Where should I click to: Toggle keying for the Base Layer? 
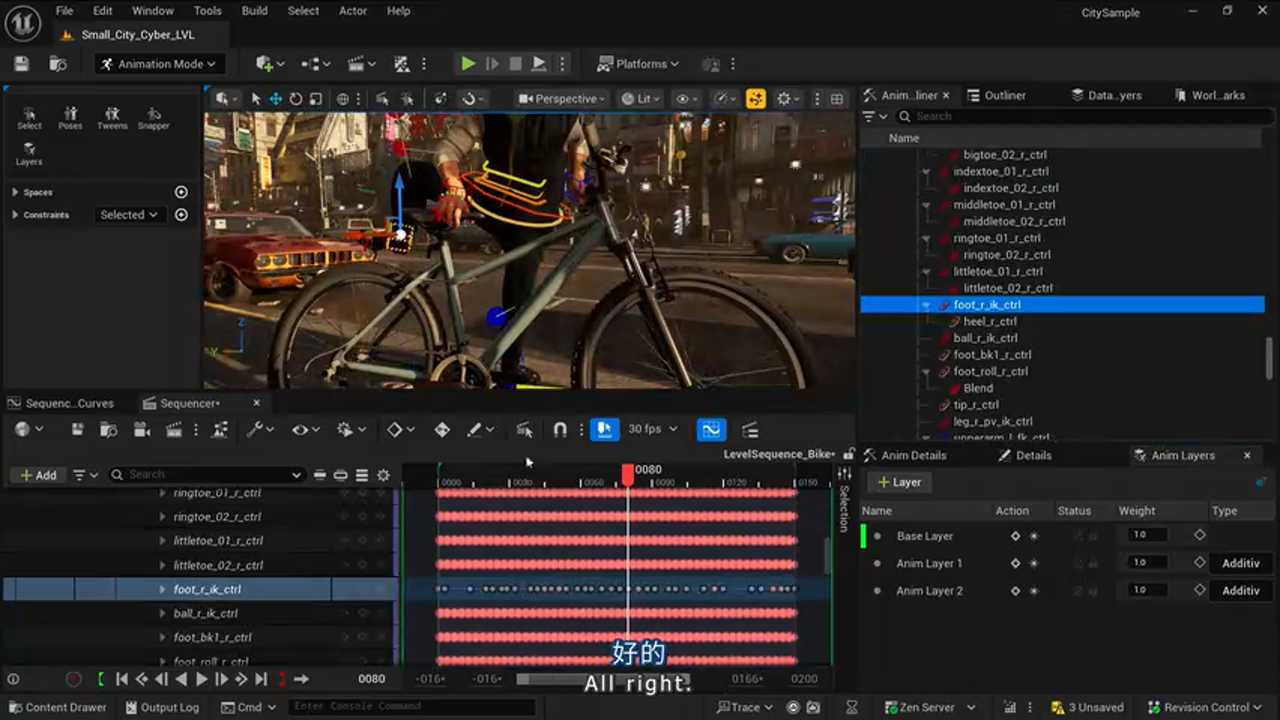[x=1016, y=535]
